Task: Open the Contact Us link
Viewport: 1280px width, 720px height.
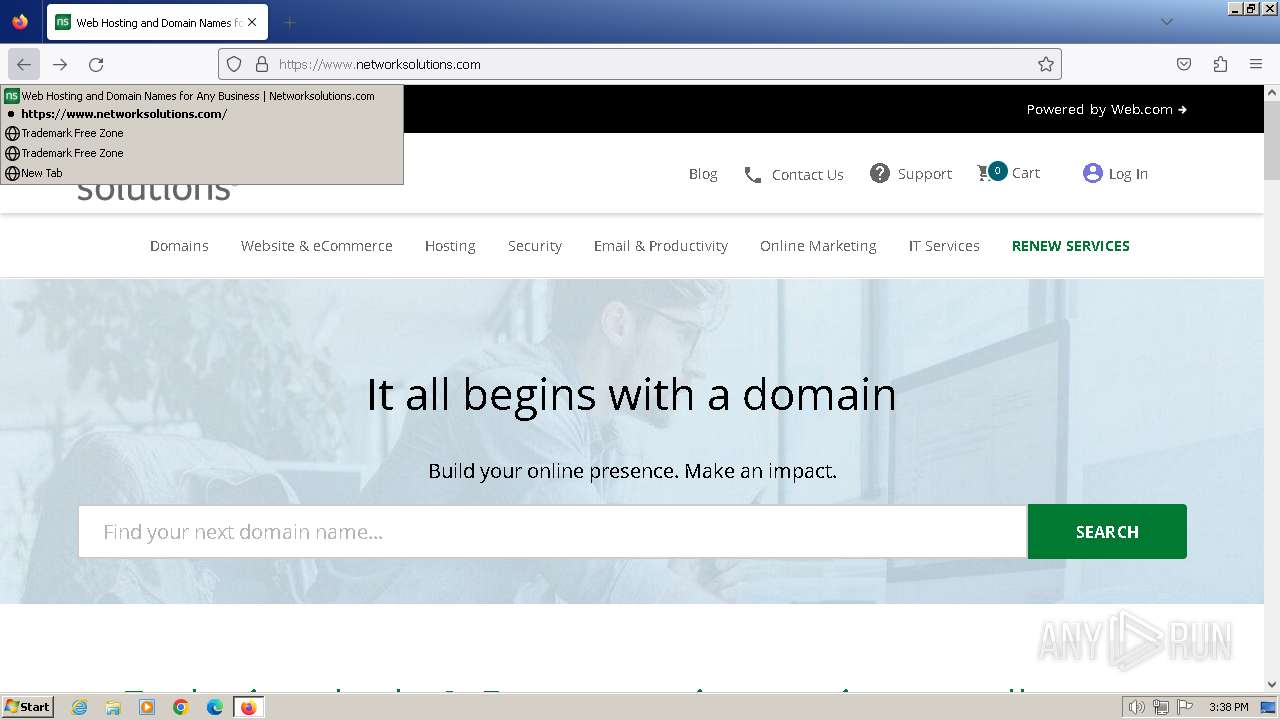Action: coord(808,175)
